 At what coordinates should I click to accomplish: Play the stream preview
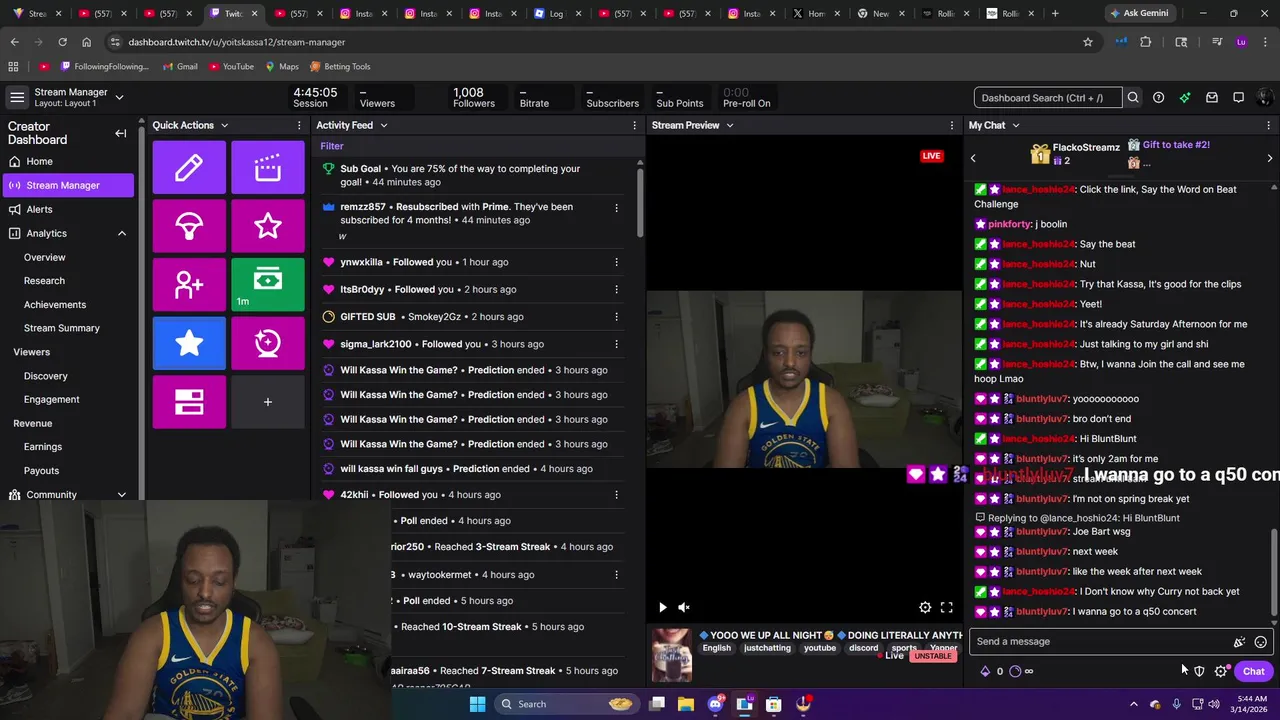pos(662,607)
